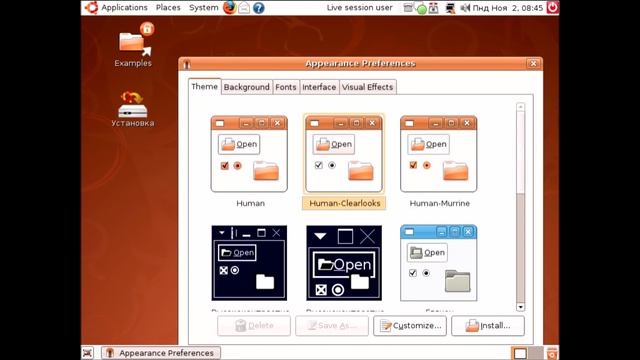Screen dimensions: 640x360
Task: Click the theme list scrollbar down arrow
Action: click(520, 307)
